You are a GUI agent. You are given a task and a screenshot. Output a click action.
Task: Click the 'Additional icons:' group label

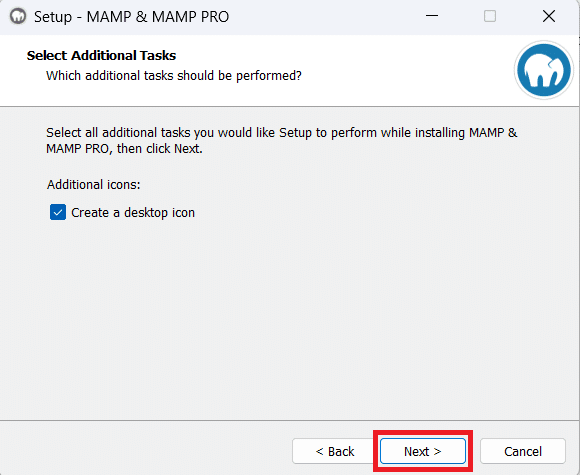tap(94, 184)
